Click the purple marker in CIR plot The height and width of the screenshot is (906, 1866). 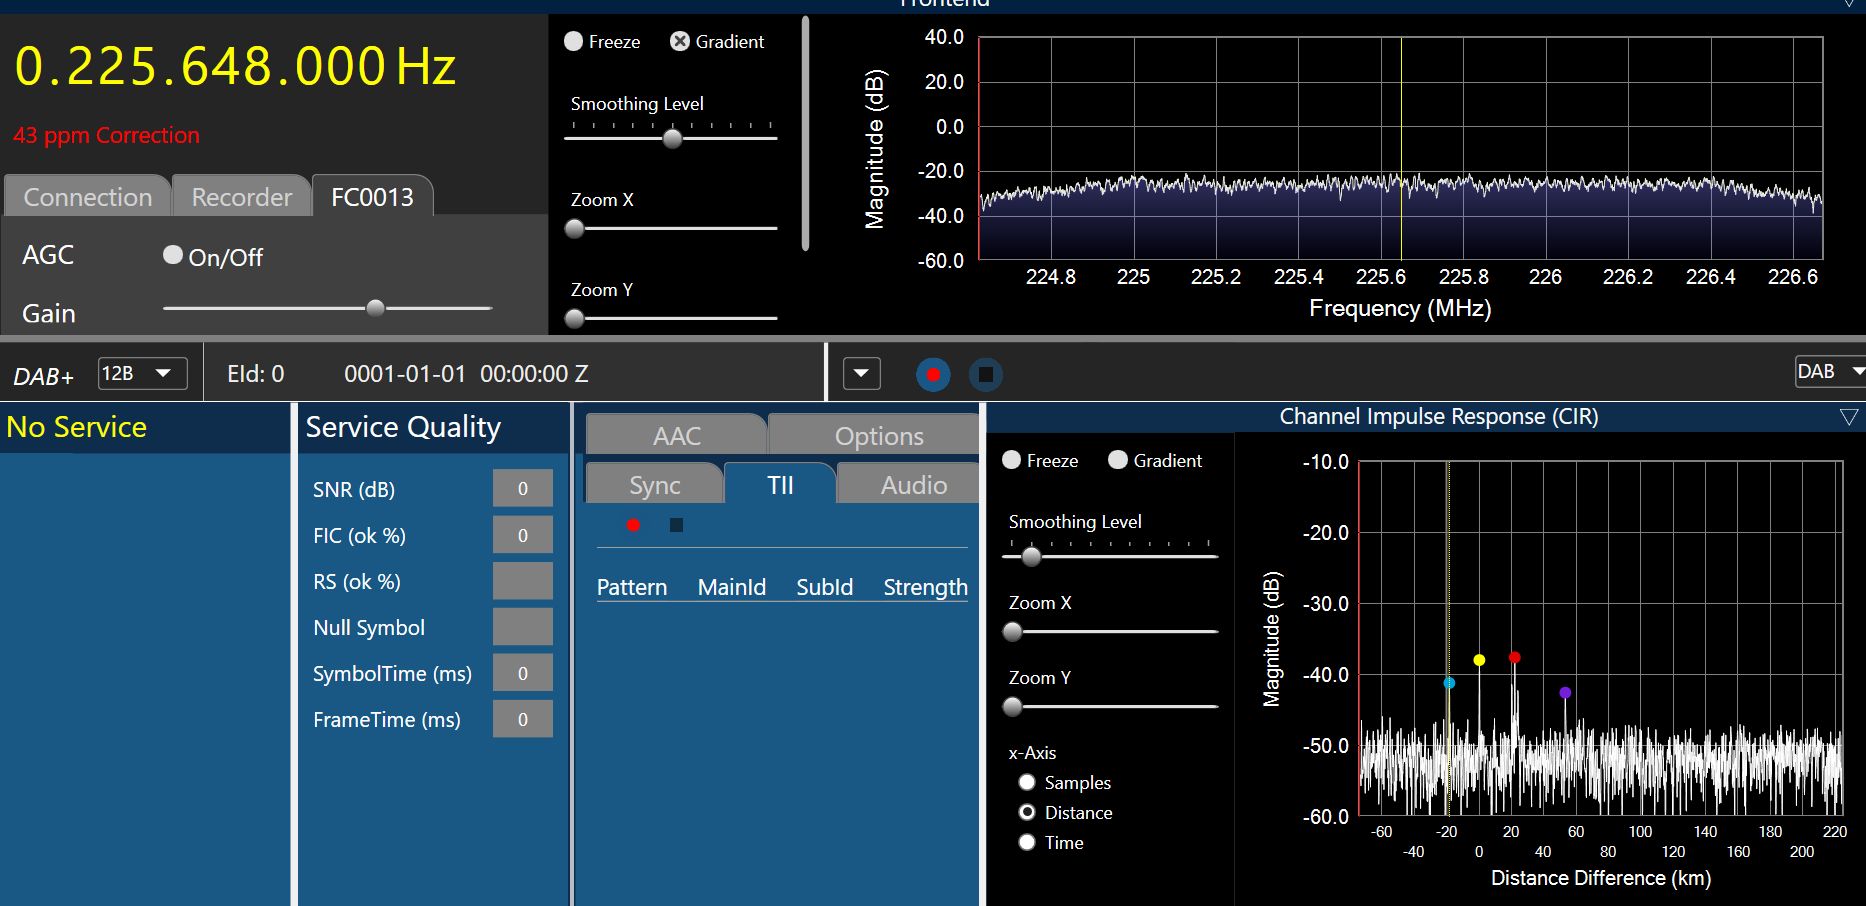[1565, 692]
